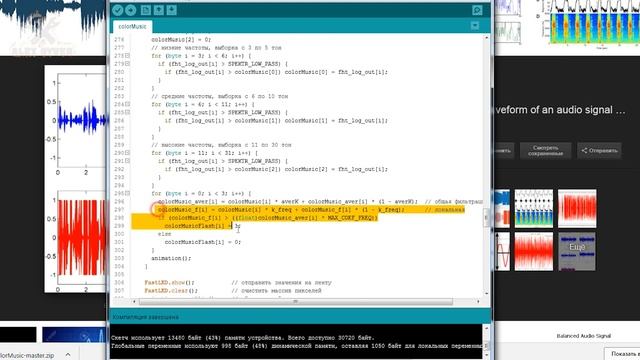Click browser 'Смотреть сохраненные' button

point(545,151)
